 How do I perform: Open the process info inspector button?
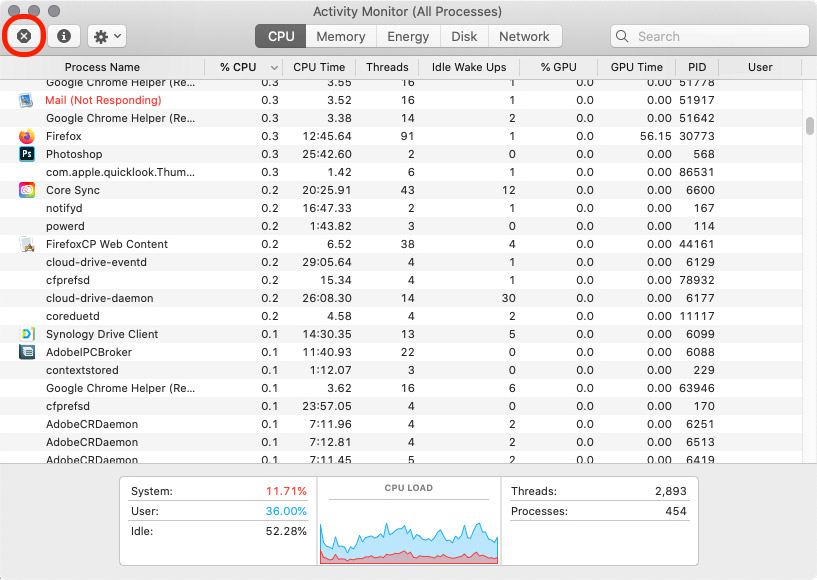64,36
